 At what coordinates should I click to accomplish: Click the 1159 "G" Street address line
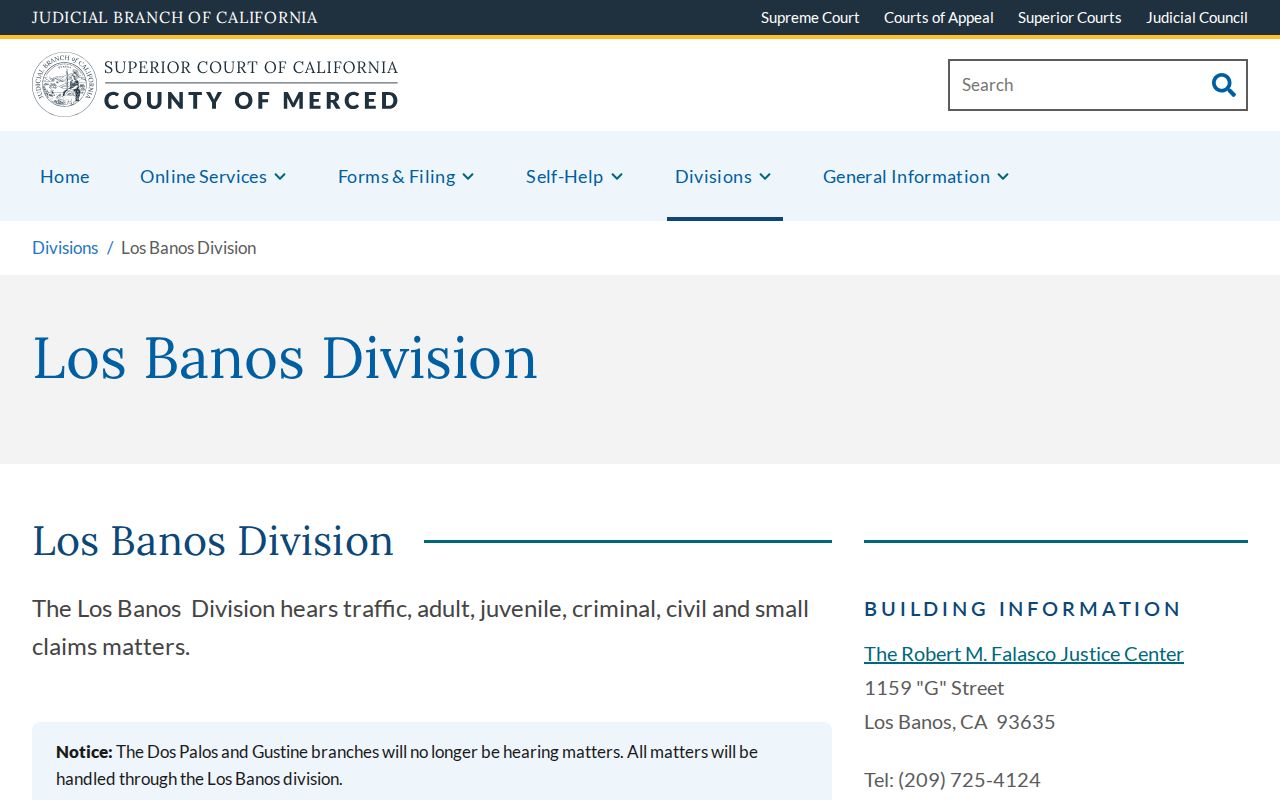coord(934,688)
